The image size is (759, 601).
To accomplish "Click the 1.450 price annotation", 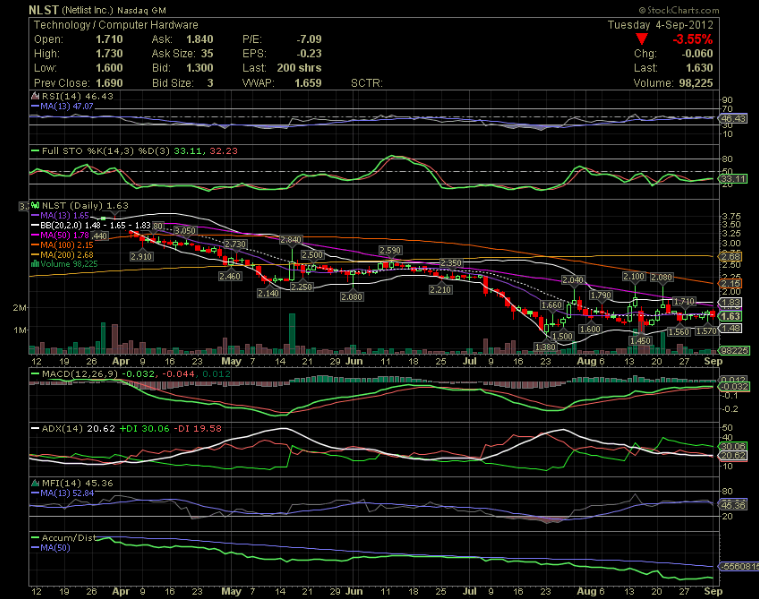I will (640, 341).
